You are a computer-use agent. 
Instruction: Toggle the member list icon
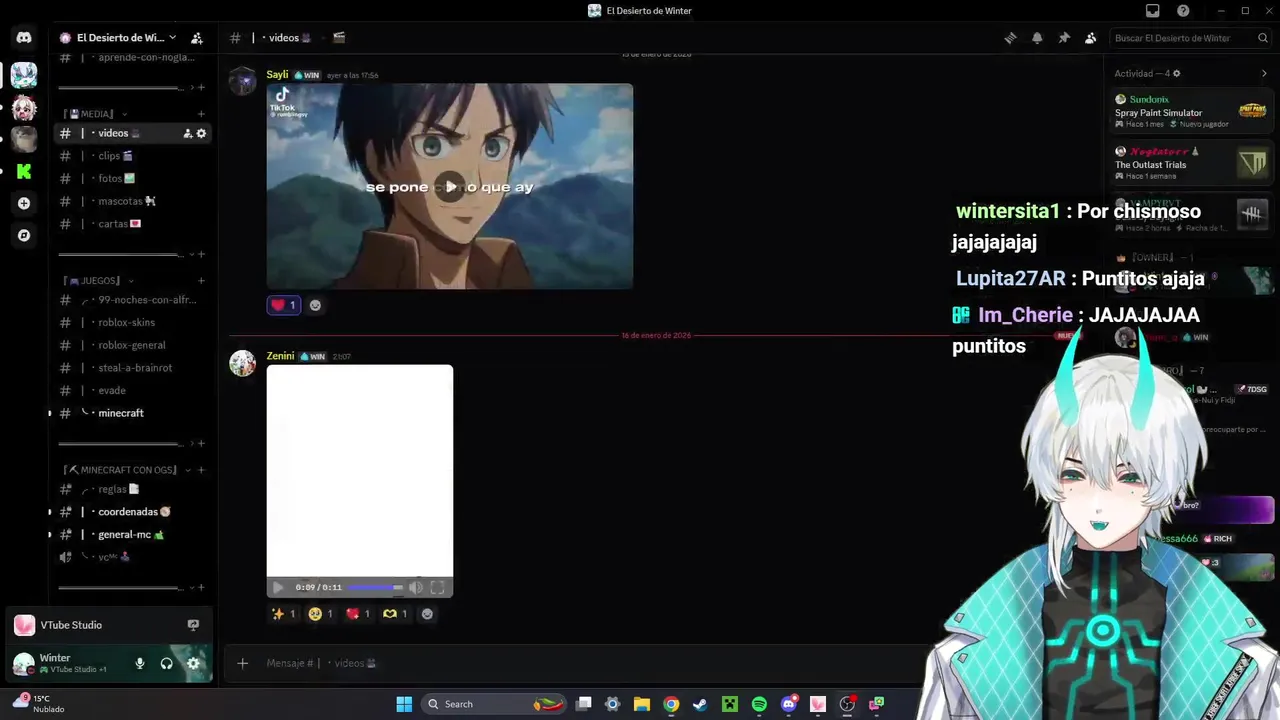1091,38
